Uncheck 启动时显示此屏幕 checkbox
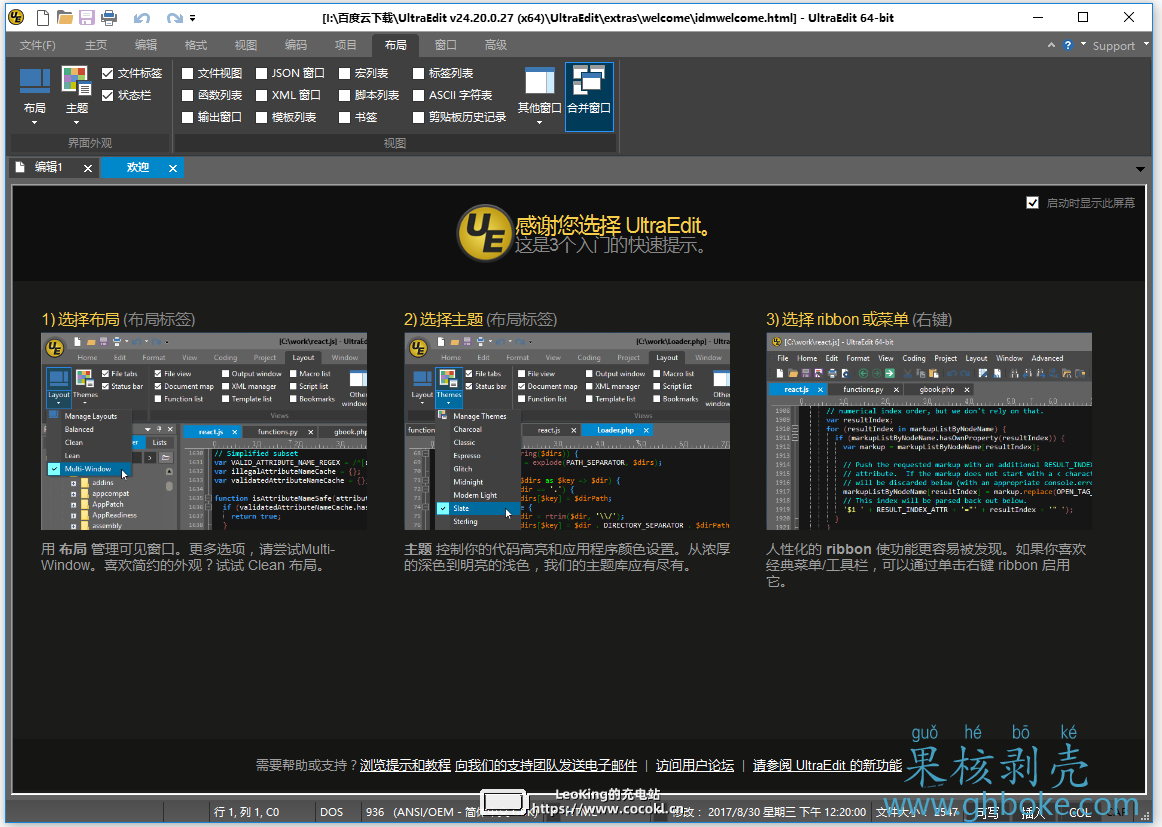 point(1032,202)
